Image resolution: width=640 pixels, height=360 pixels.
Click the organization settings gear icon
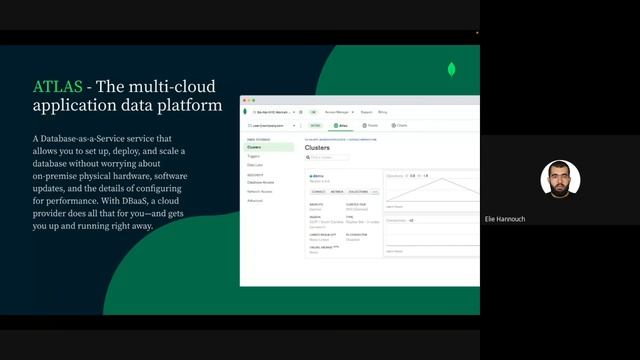(x=301, y=112)
